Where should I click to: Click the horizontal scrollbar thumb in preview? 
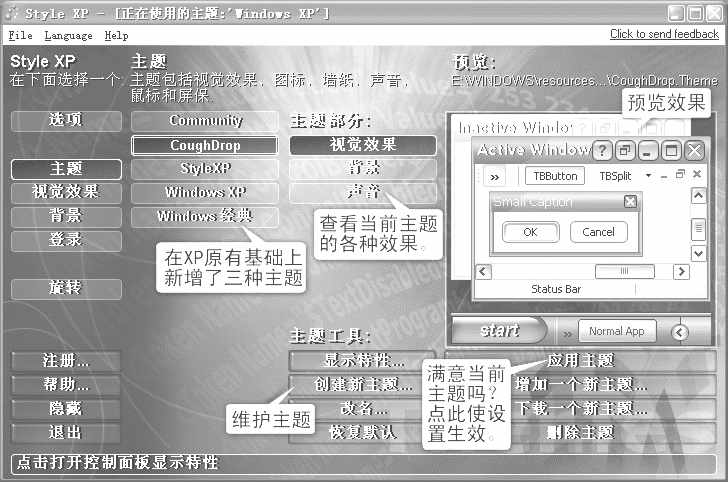point(625,271)
